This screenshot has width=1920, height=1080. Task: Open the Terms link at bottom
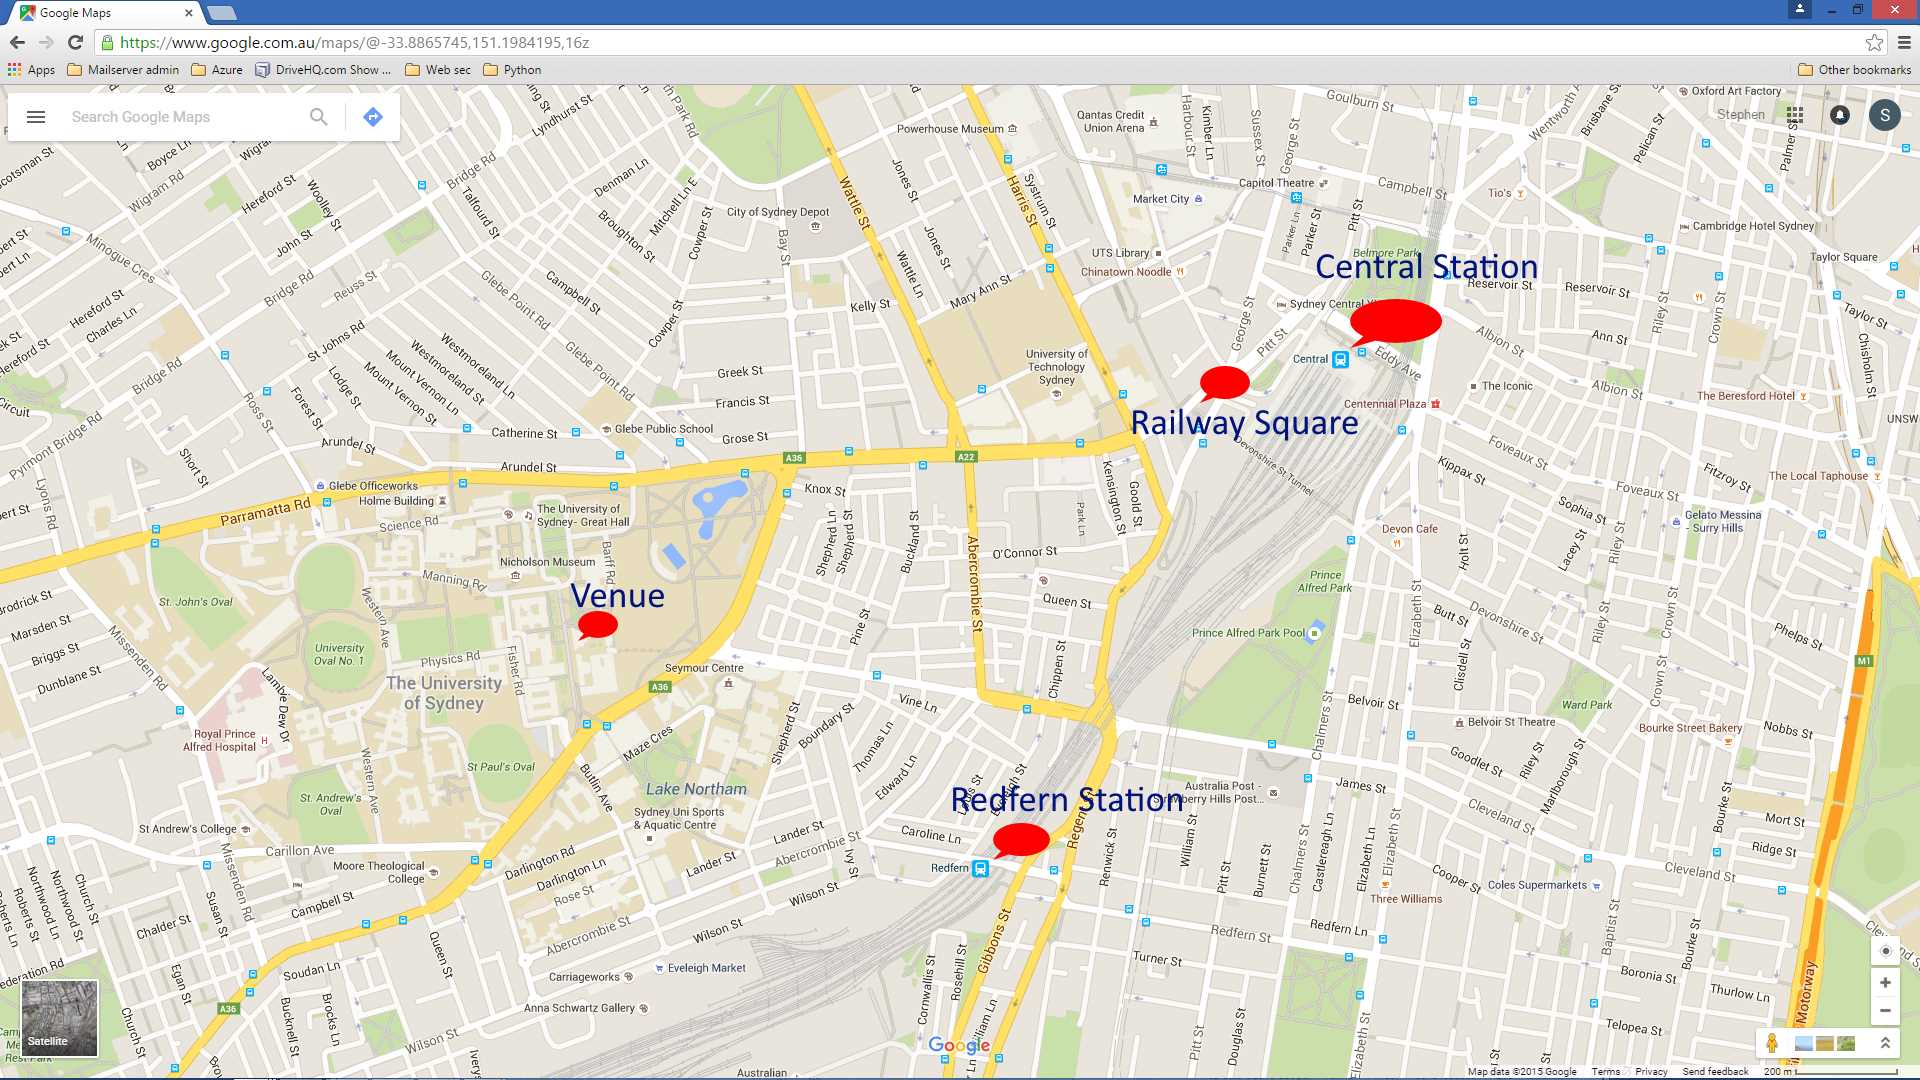coord(1605,1071)
